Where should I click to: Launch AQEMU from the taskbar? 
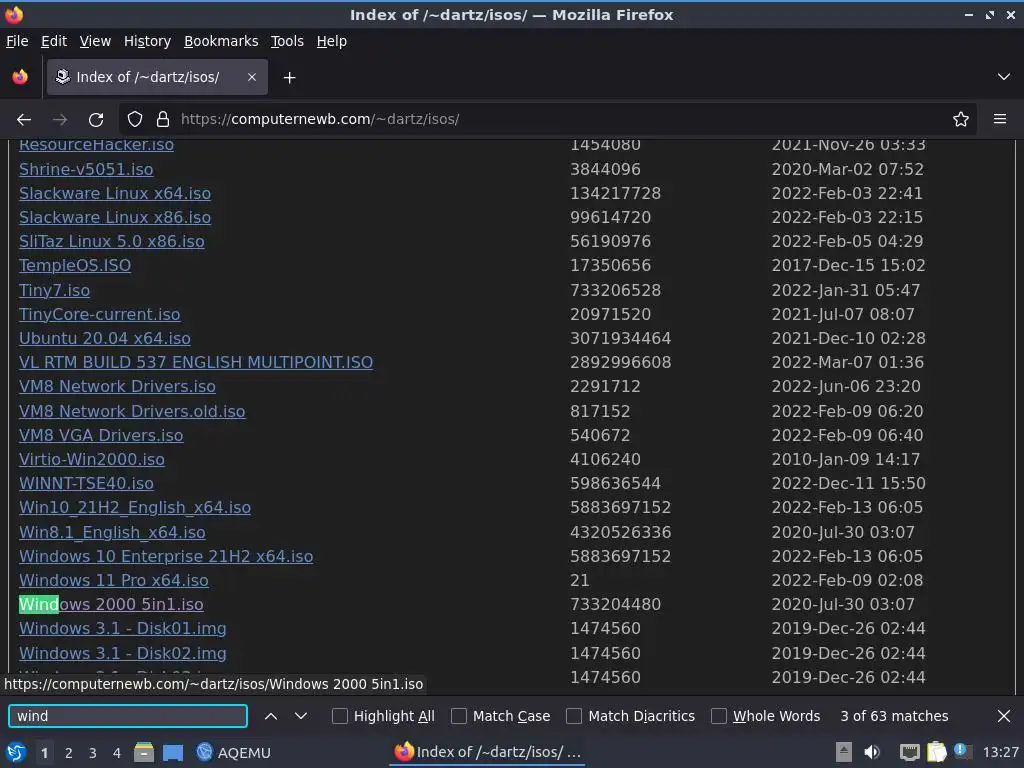click(234, 752)
